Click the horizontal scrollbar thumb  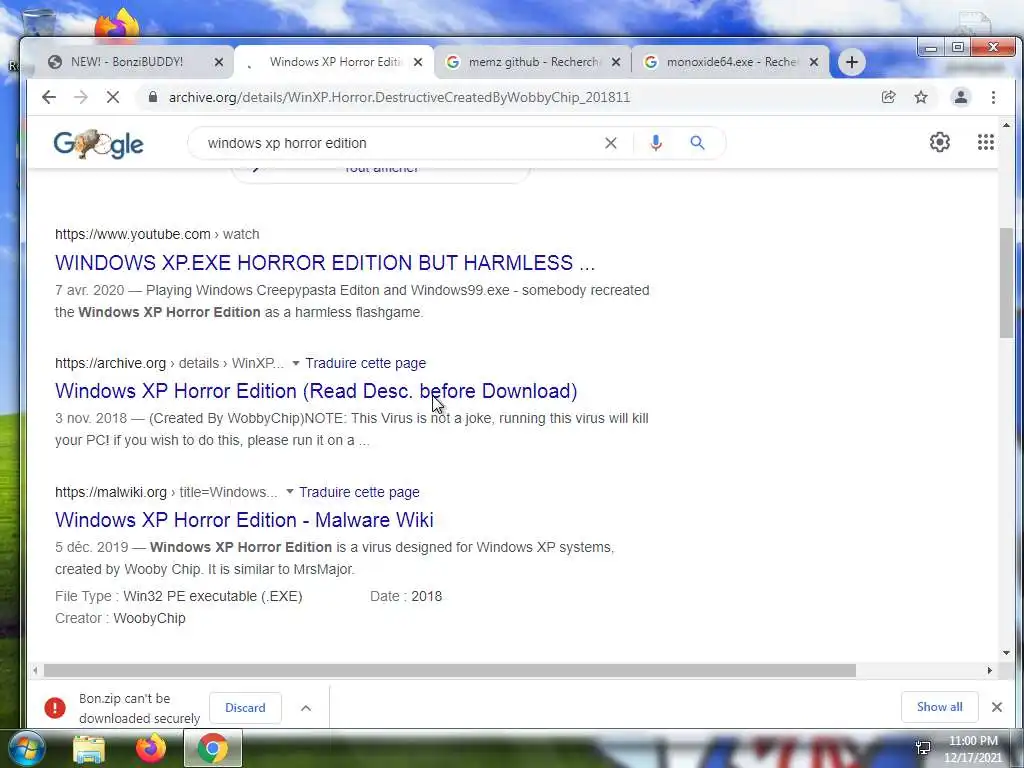pyautogui.click(x=449, y=670)
